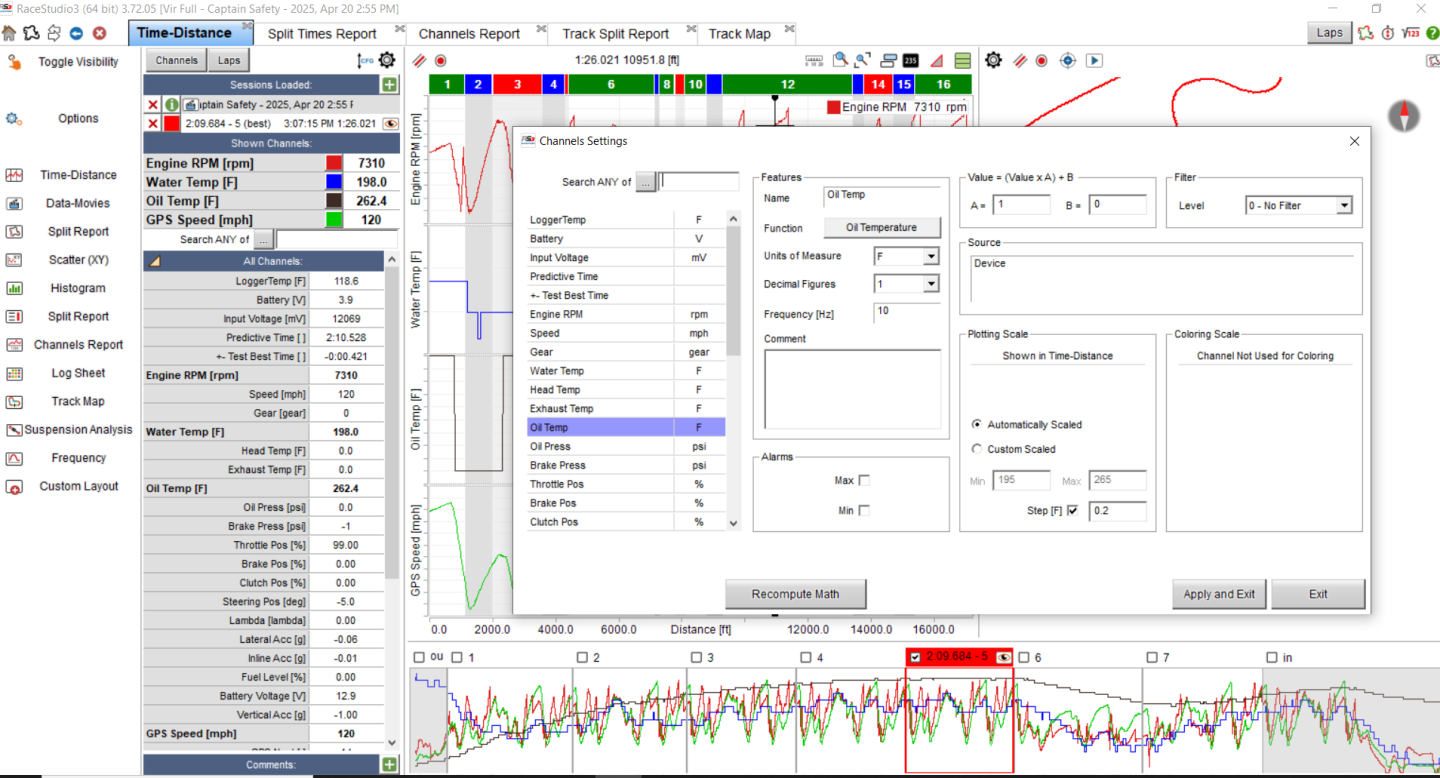
Task: Click the Toggle Visibility sidebar icon
Action: click(14, 62)
